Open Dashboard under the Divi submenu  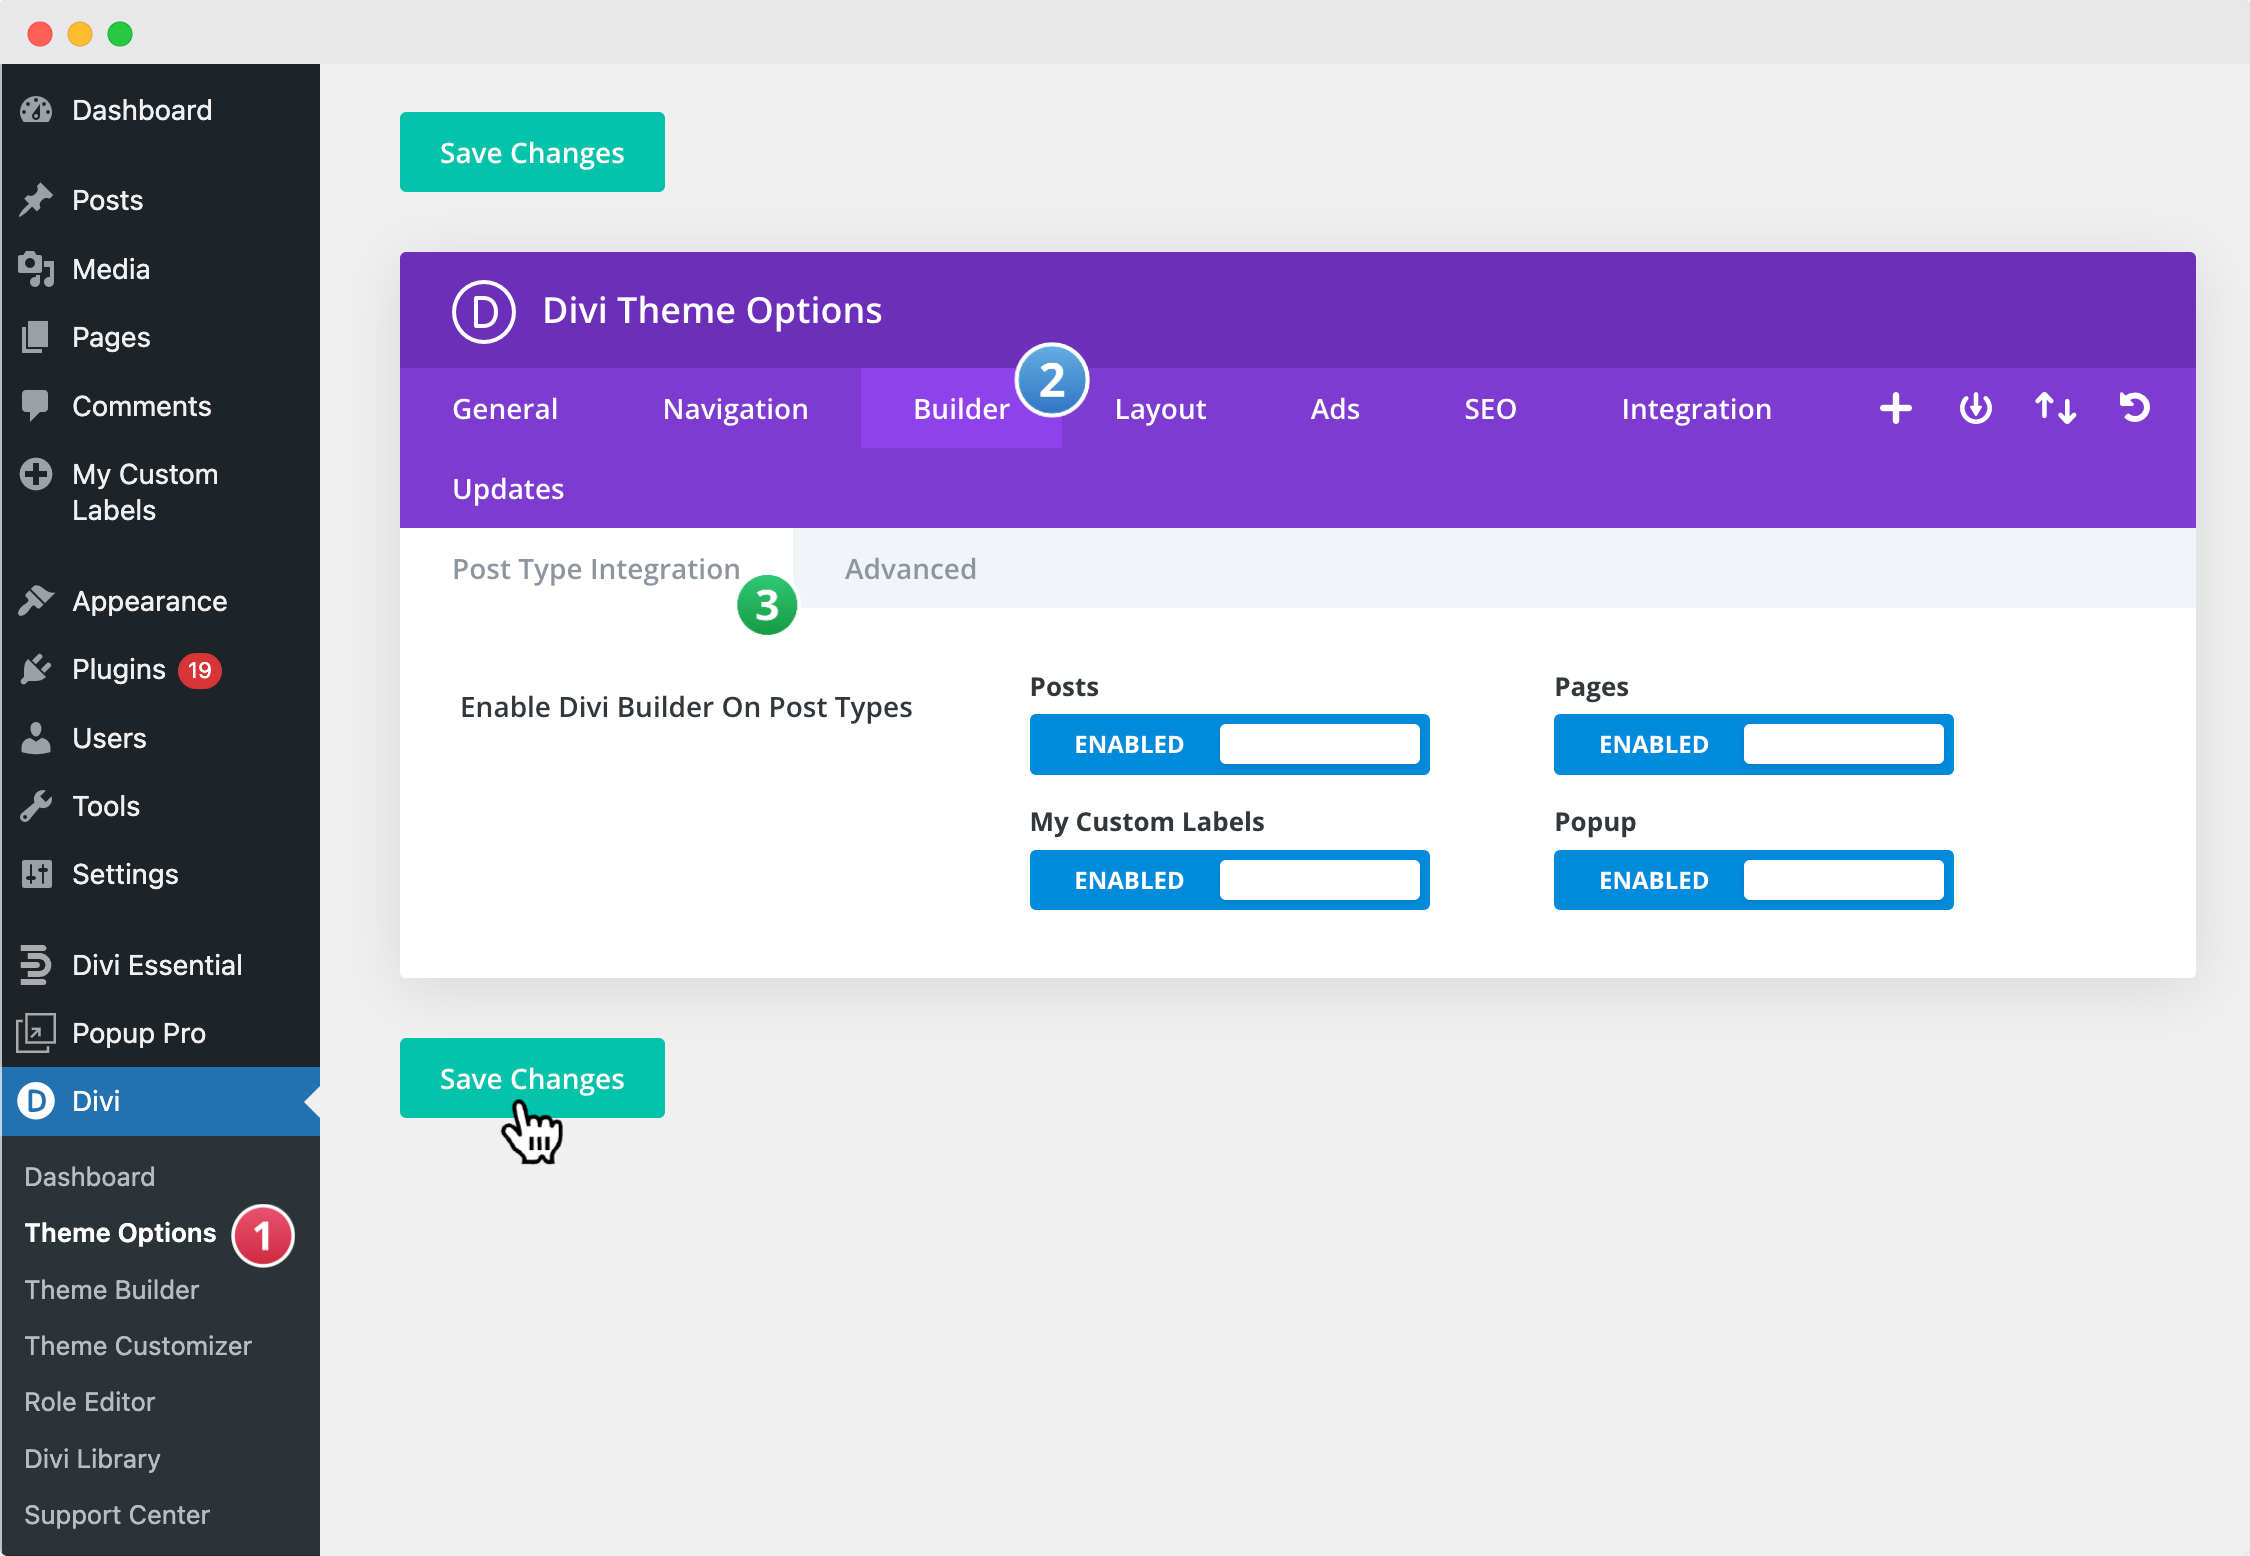pos(90,1176)
